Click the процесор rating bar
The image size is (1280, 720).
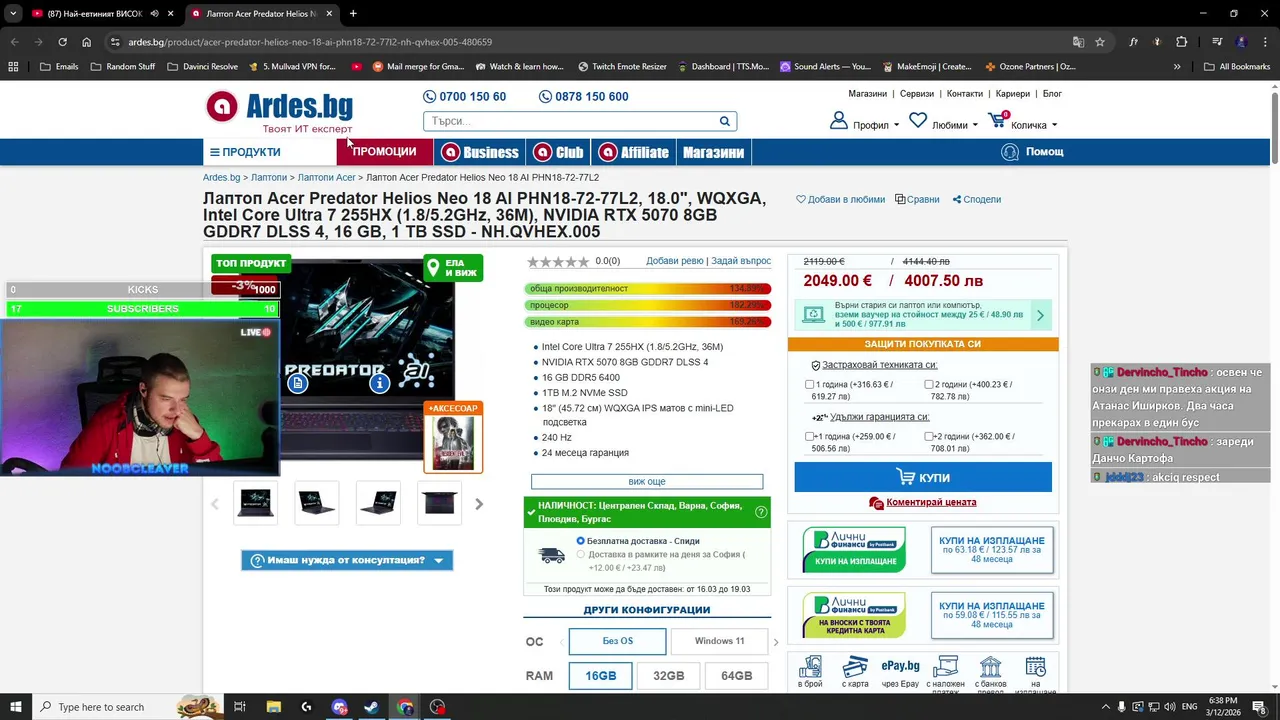pos(647,305)
